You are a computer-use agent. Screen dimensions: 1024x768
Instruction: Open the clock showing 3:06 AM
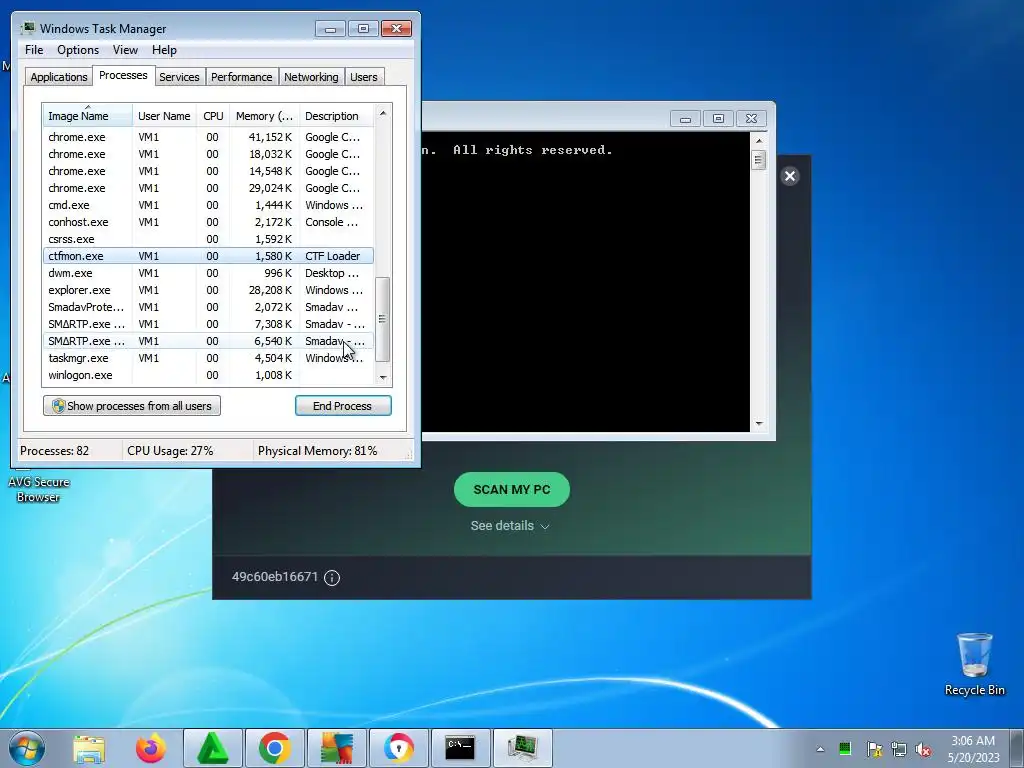[x=973, y=749]
